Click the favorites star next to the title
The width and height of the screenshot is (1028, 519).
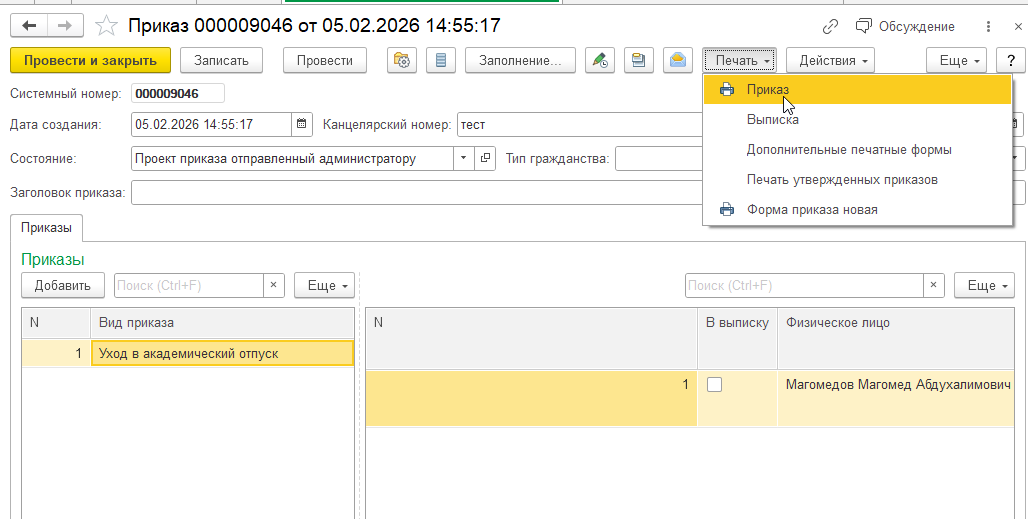tap(104, 26)
